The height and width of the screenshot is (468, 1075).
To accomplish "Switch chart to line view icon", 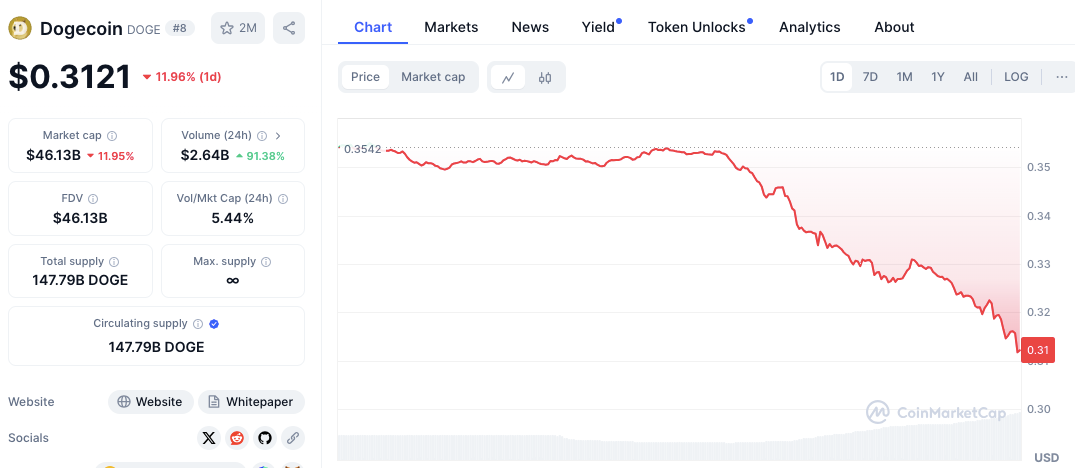I will coord(508,77).
